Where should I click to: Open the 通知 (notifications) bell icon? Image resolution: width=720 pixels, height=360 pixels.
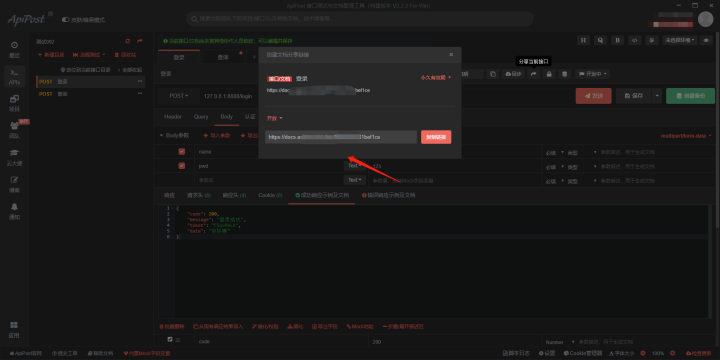pos(14,211)
